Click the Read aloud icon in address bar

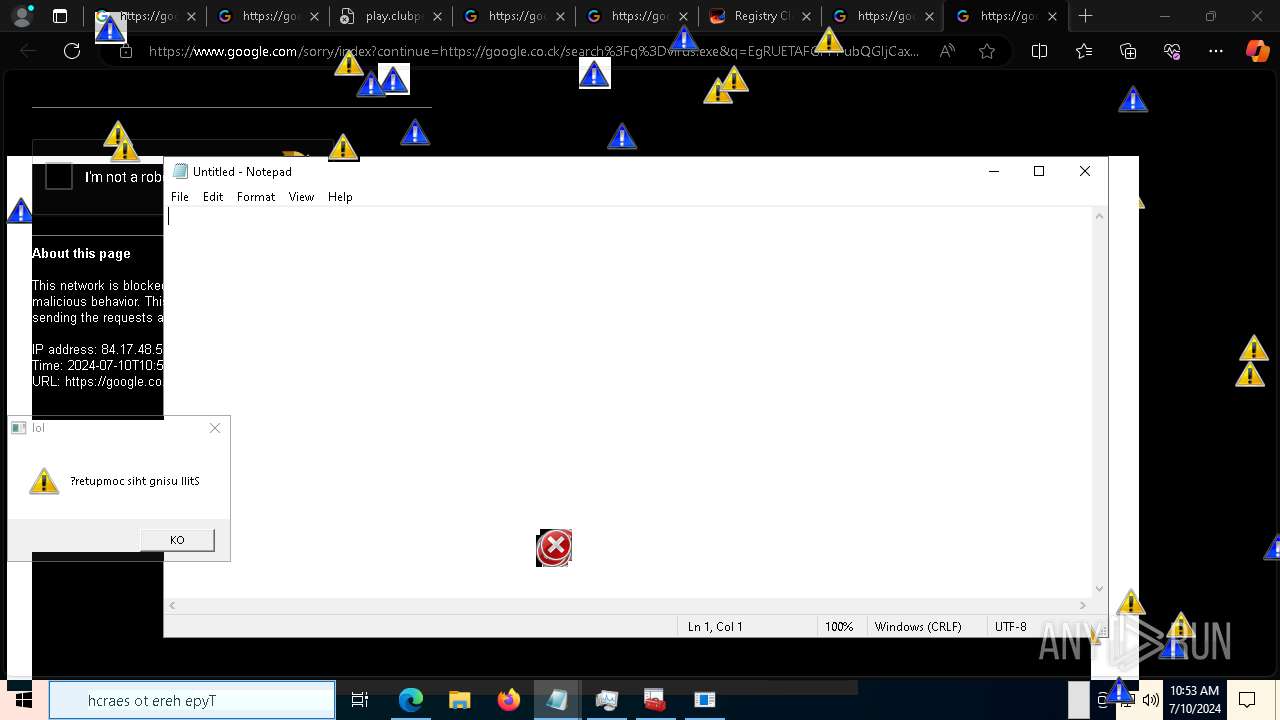[x=947, y=51]
